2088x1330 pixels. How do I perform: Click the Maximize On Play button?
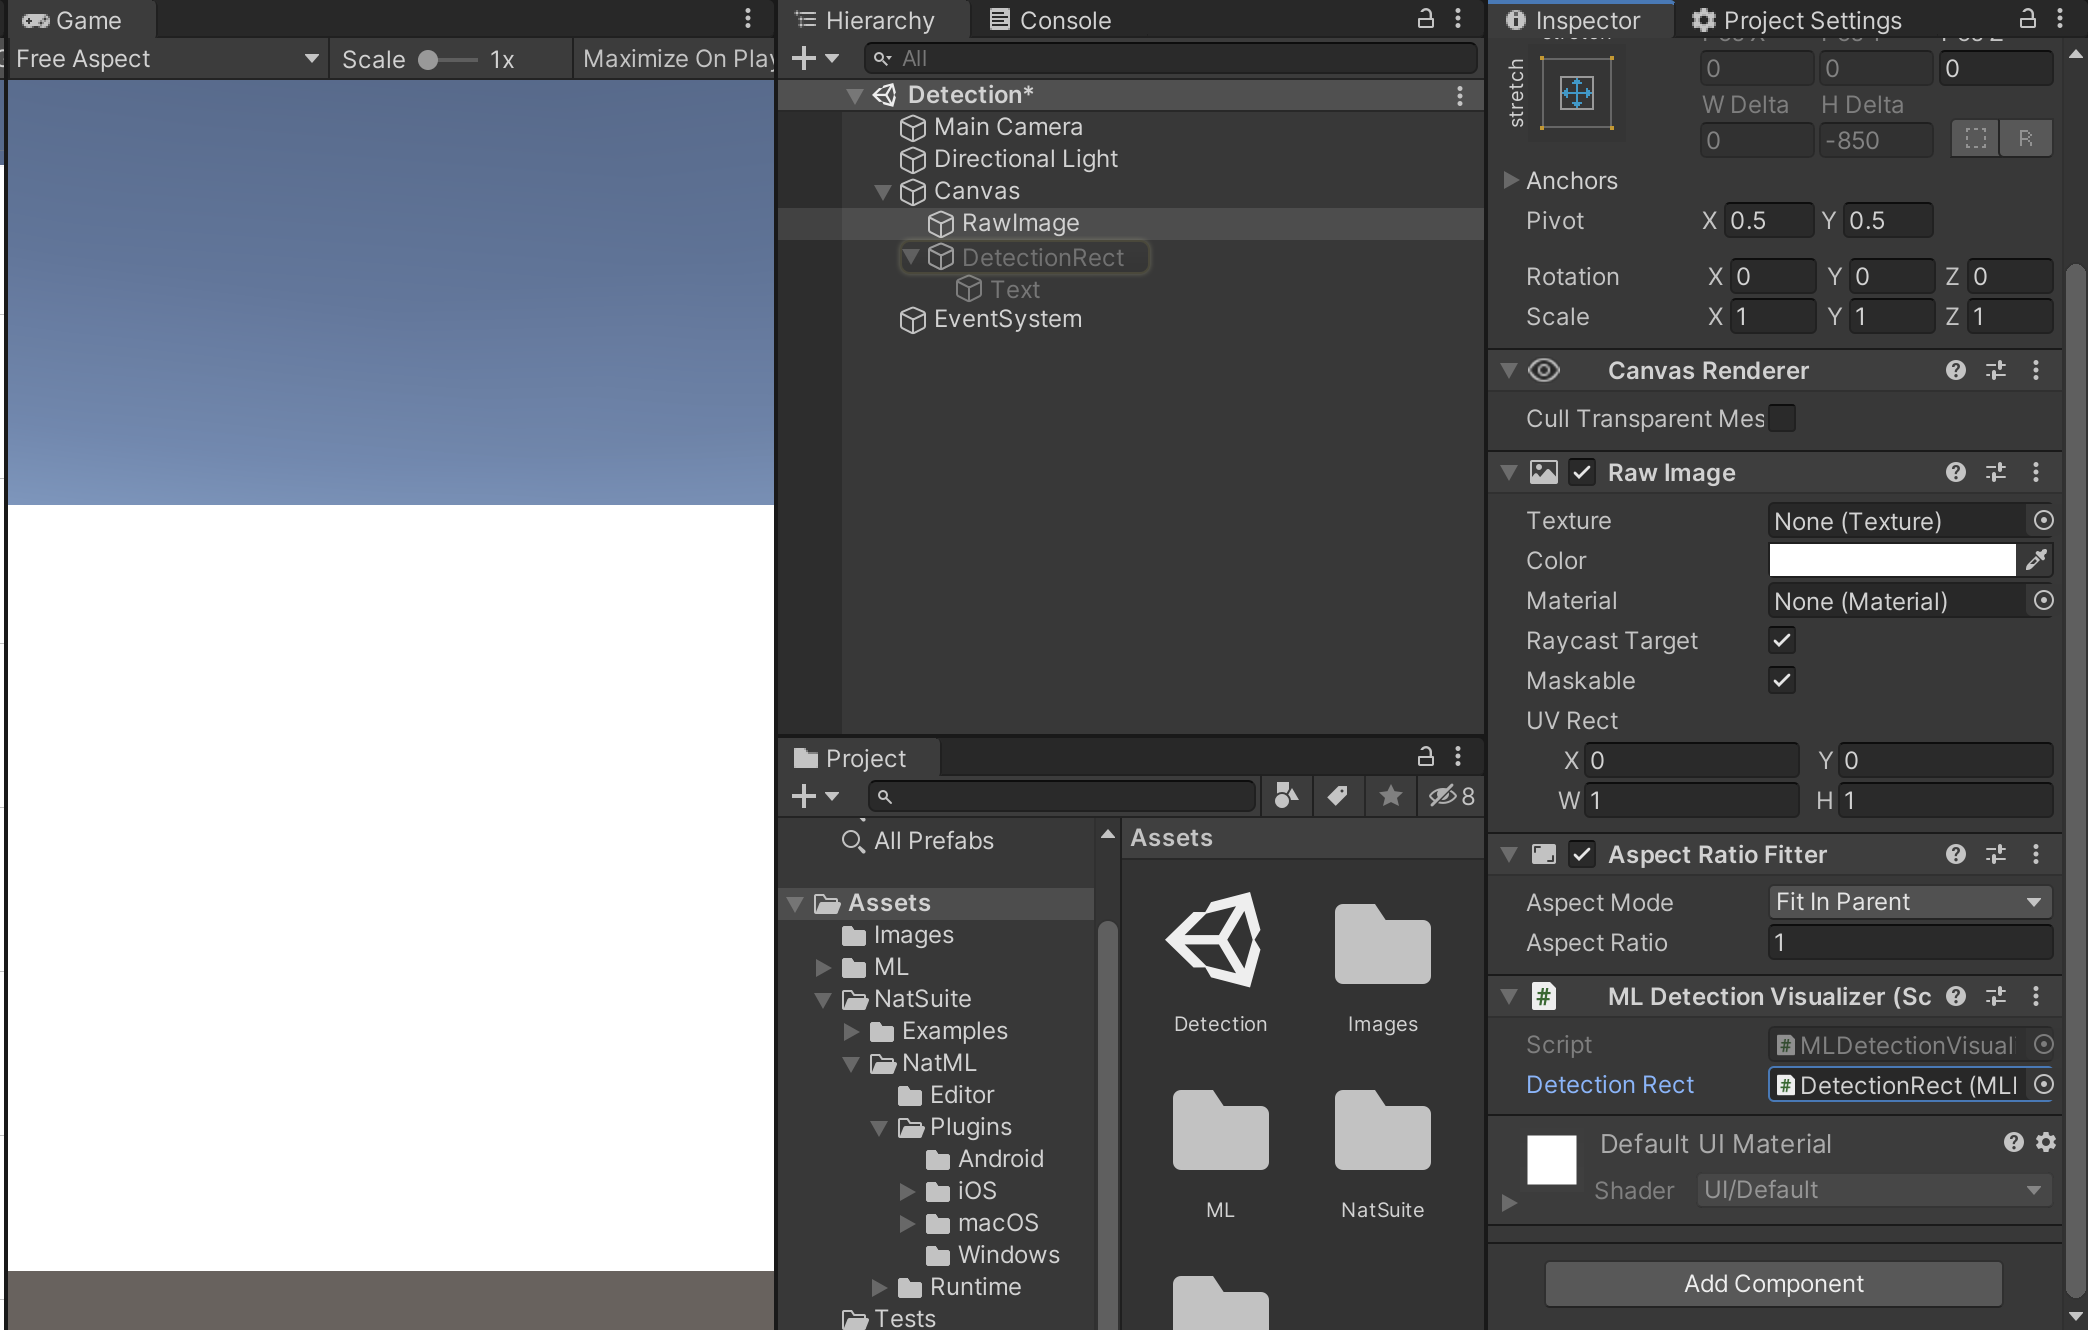pos(677,59)
